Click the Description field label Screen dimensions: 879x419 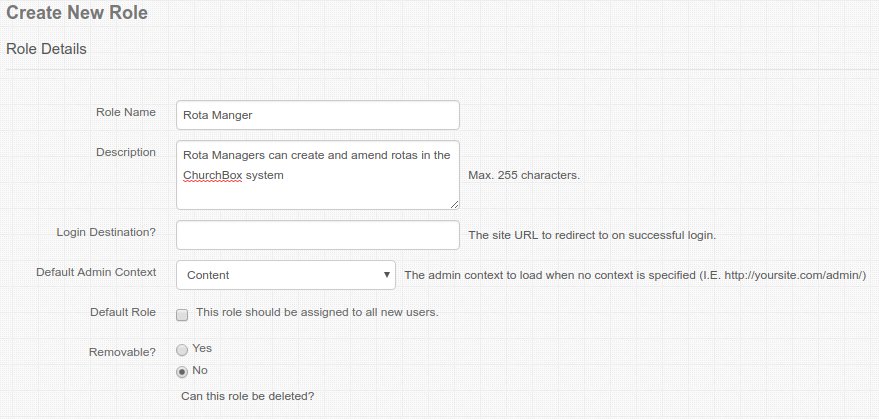(x=125, y=152)
